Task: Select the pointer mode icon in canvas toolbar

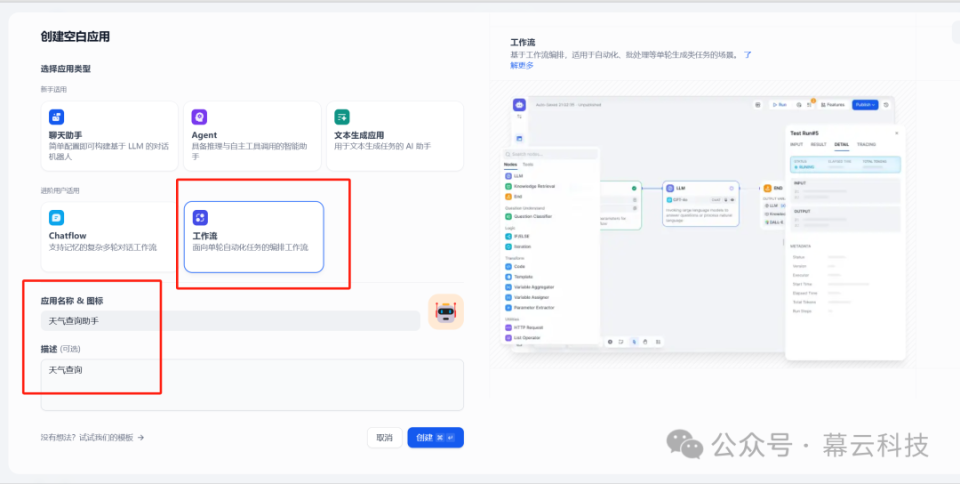Action: click(634, 342)
